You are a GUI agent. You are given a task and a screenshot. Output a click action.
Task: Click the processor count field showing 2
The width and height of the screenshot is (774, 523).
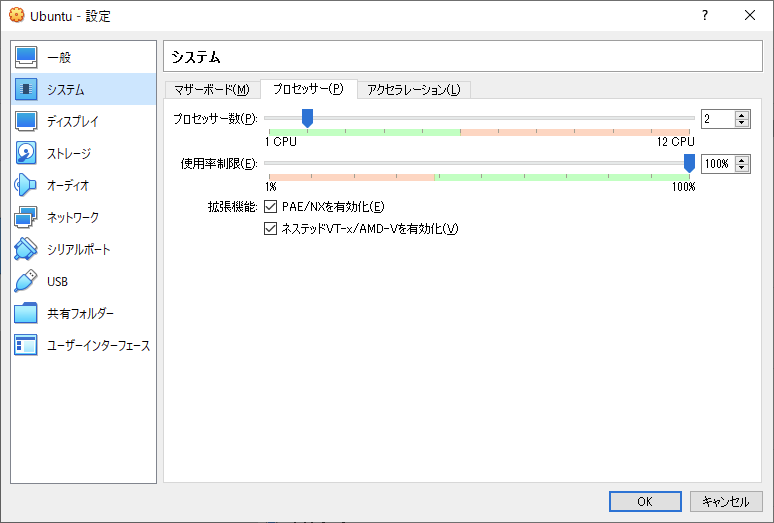718,119
